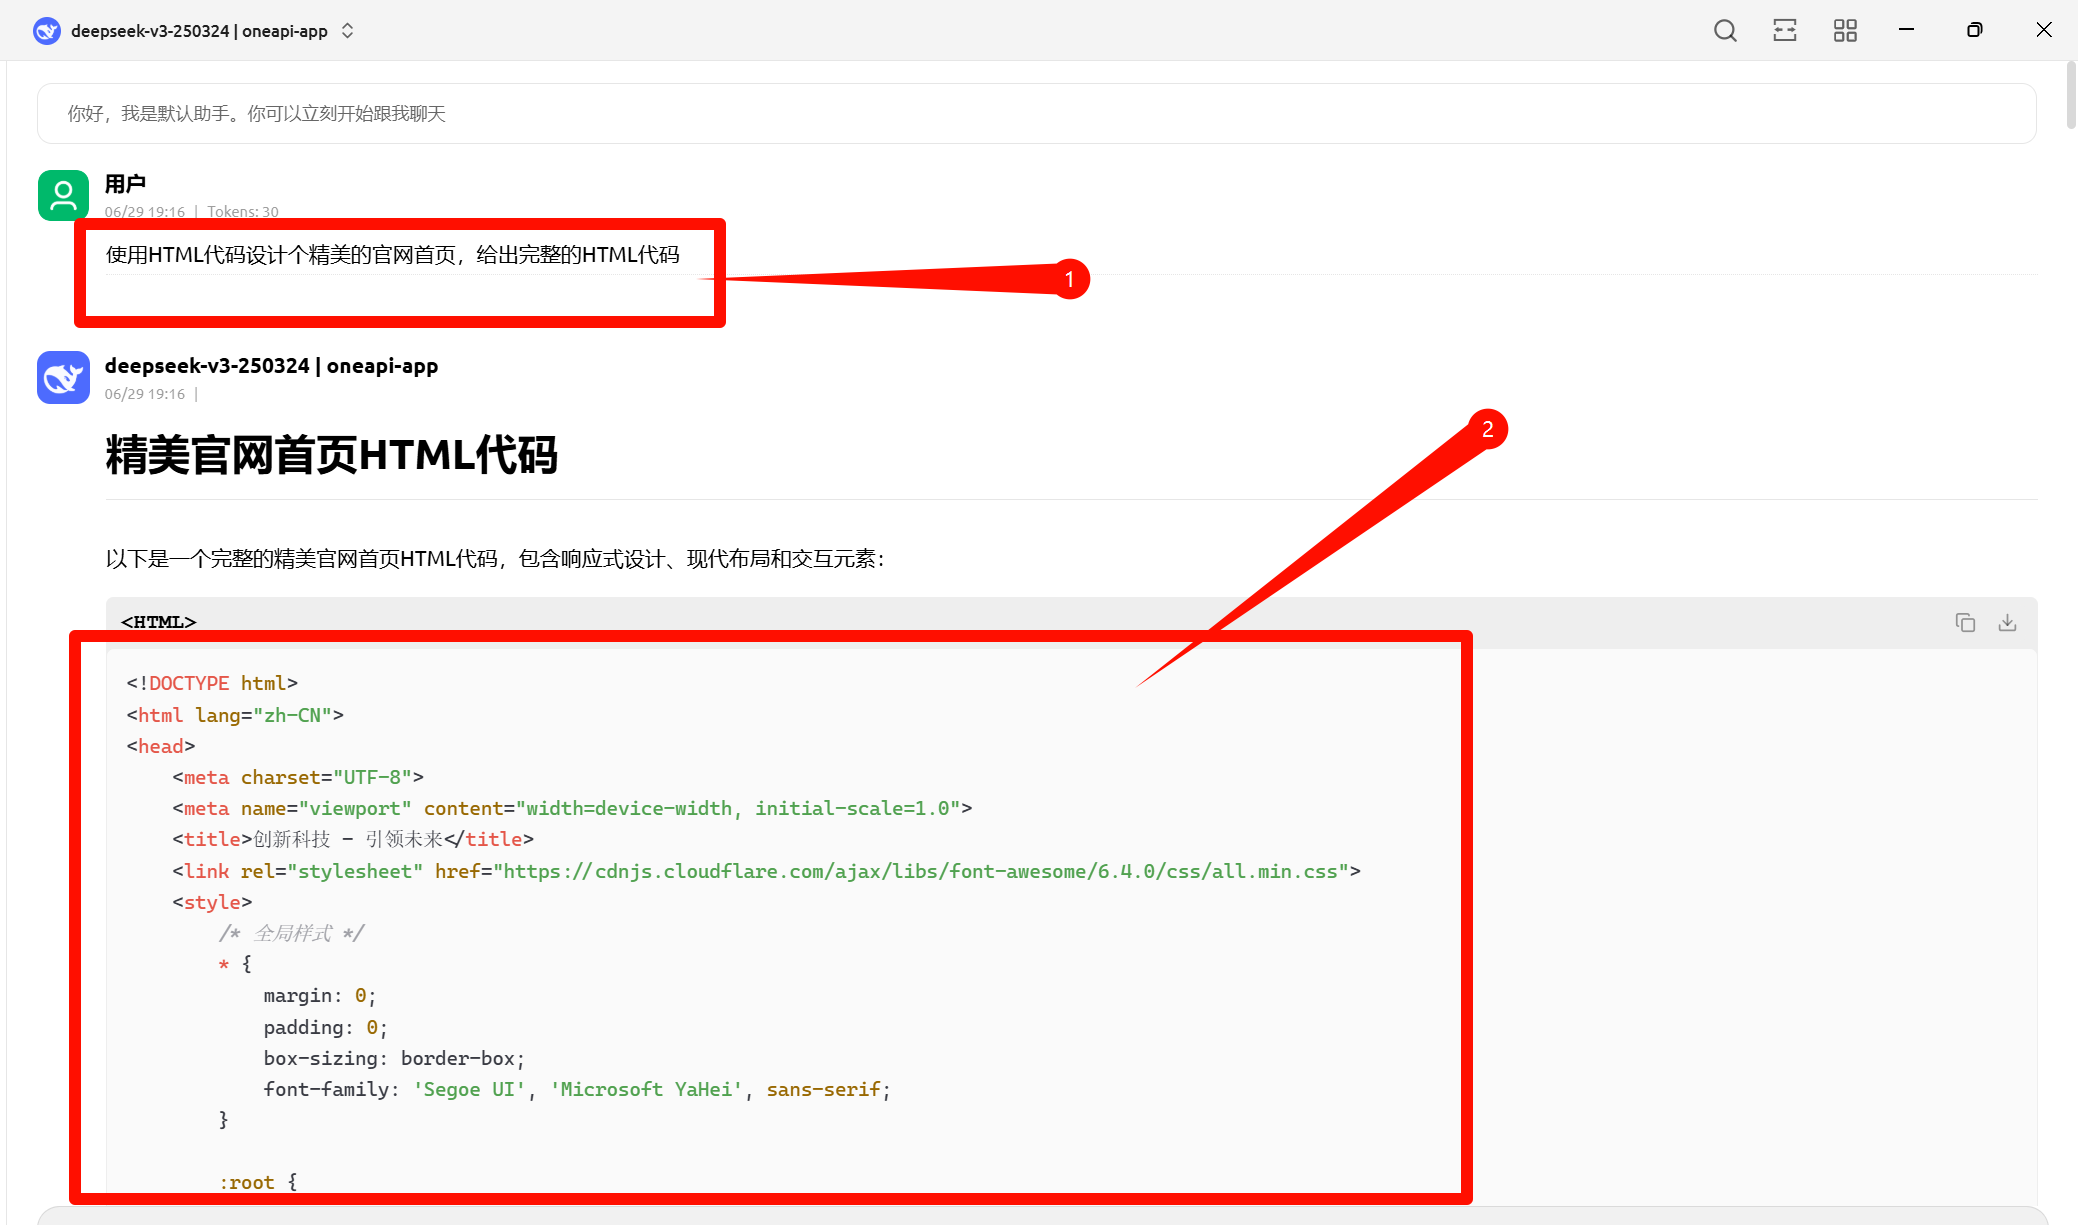Click the font-family code line

tap(577, 1090)
